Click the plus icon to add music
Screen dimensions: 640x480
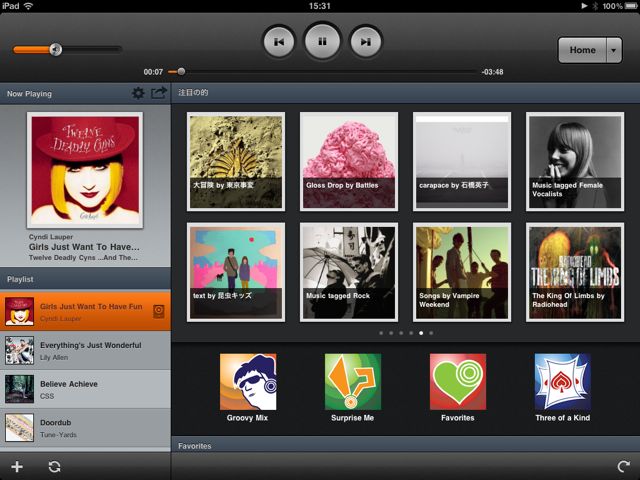tap(17, 467)
